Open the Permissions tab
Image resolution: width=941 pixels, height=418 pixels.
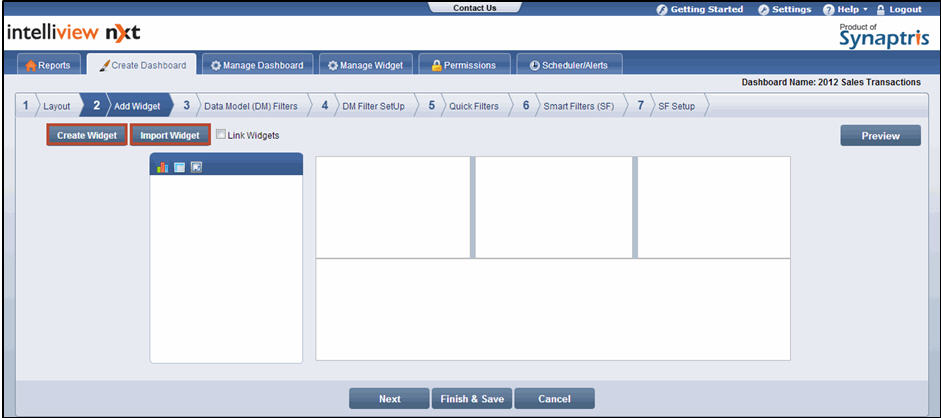464,65
